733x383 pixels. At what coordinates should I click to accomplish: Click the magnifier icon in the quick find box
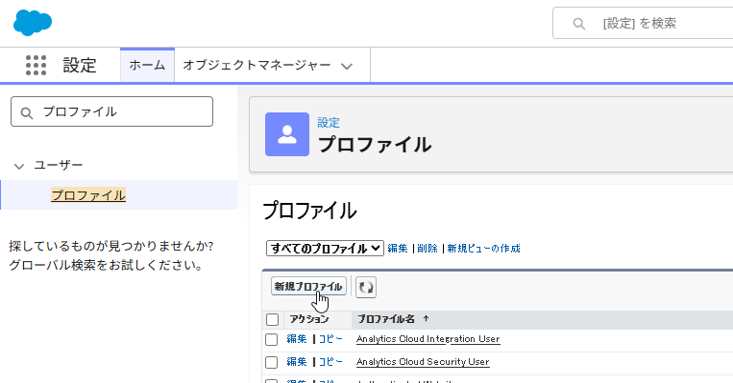tap(27, 113)
